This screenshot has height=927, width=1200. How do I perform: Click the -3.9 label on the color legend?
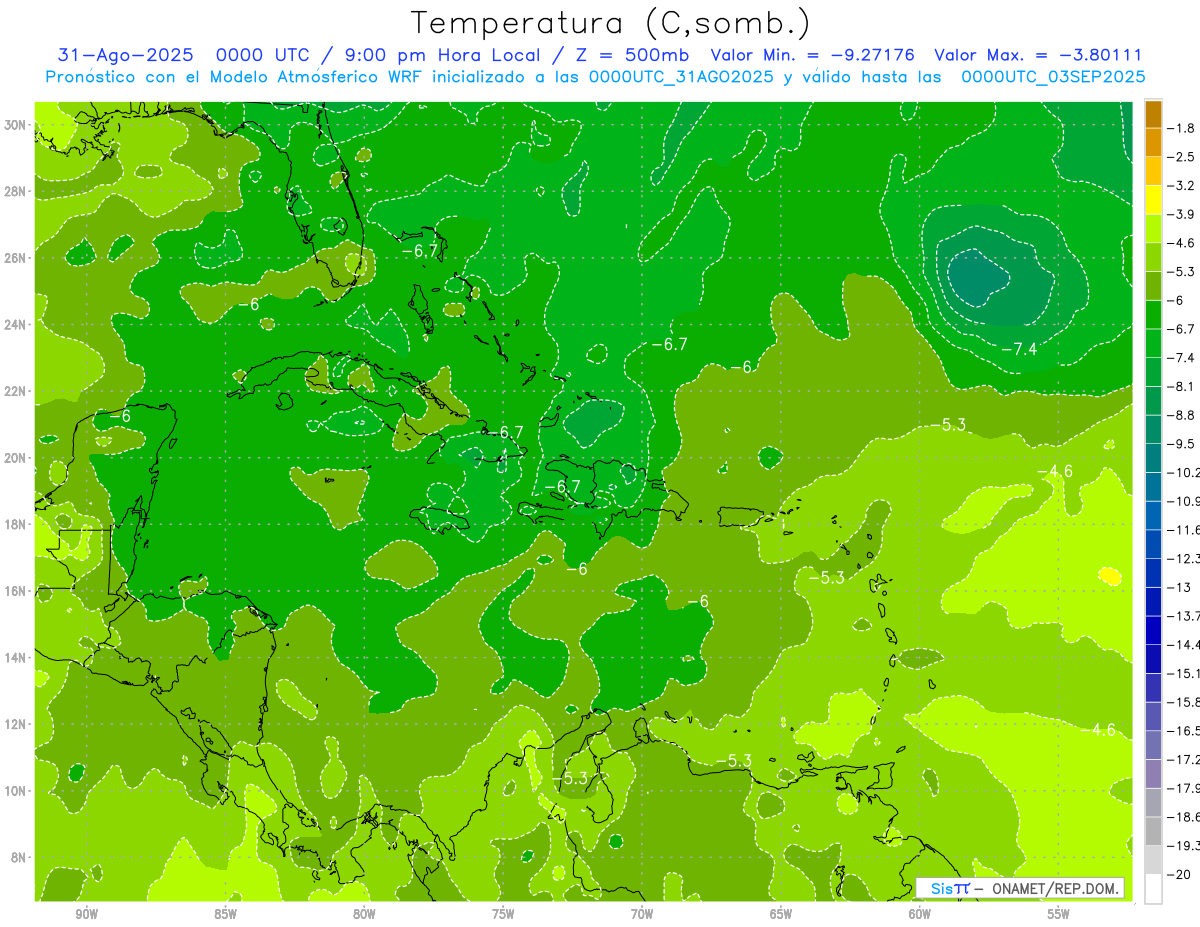point(1183,214)
